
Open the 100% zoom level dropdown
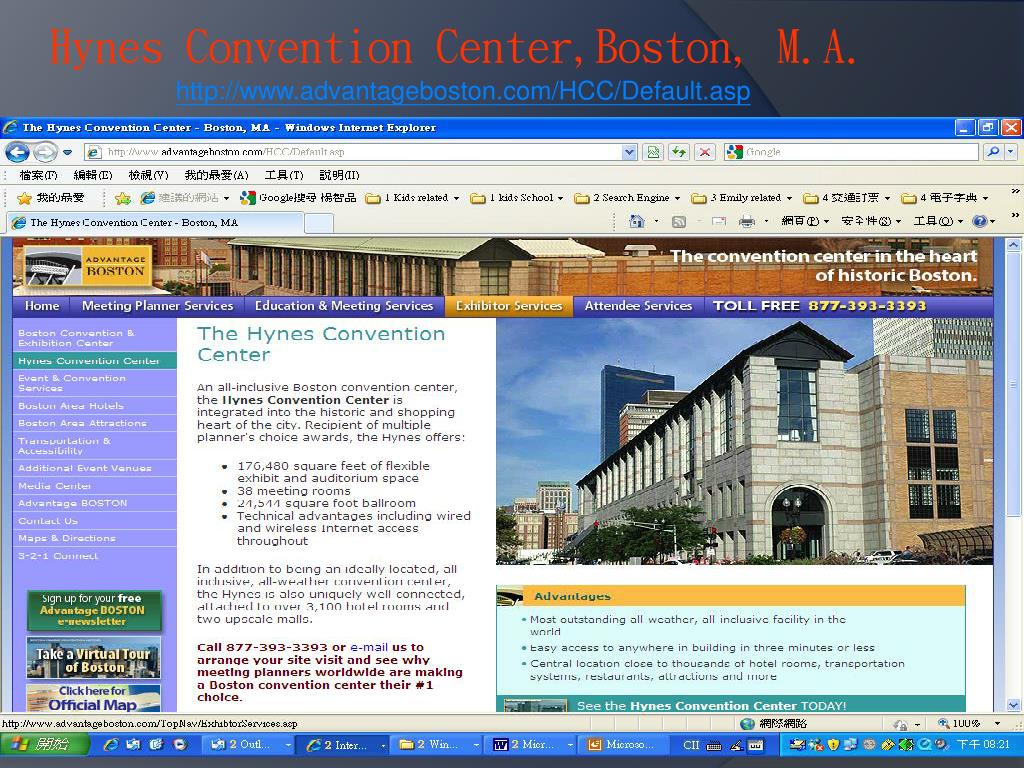(x=997, y=724)
